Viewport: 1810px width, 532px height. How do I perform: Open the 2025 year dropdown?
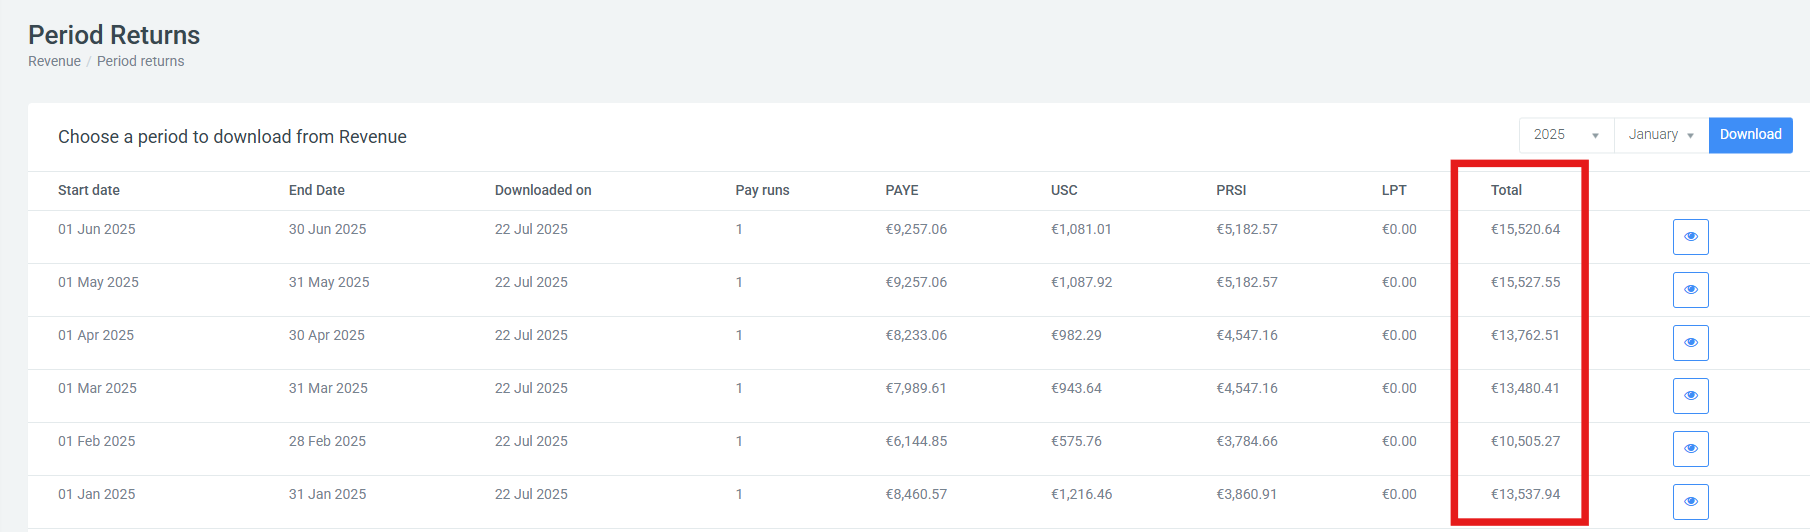click(x=1565, y=135)
